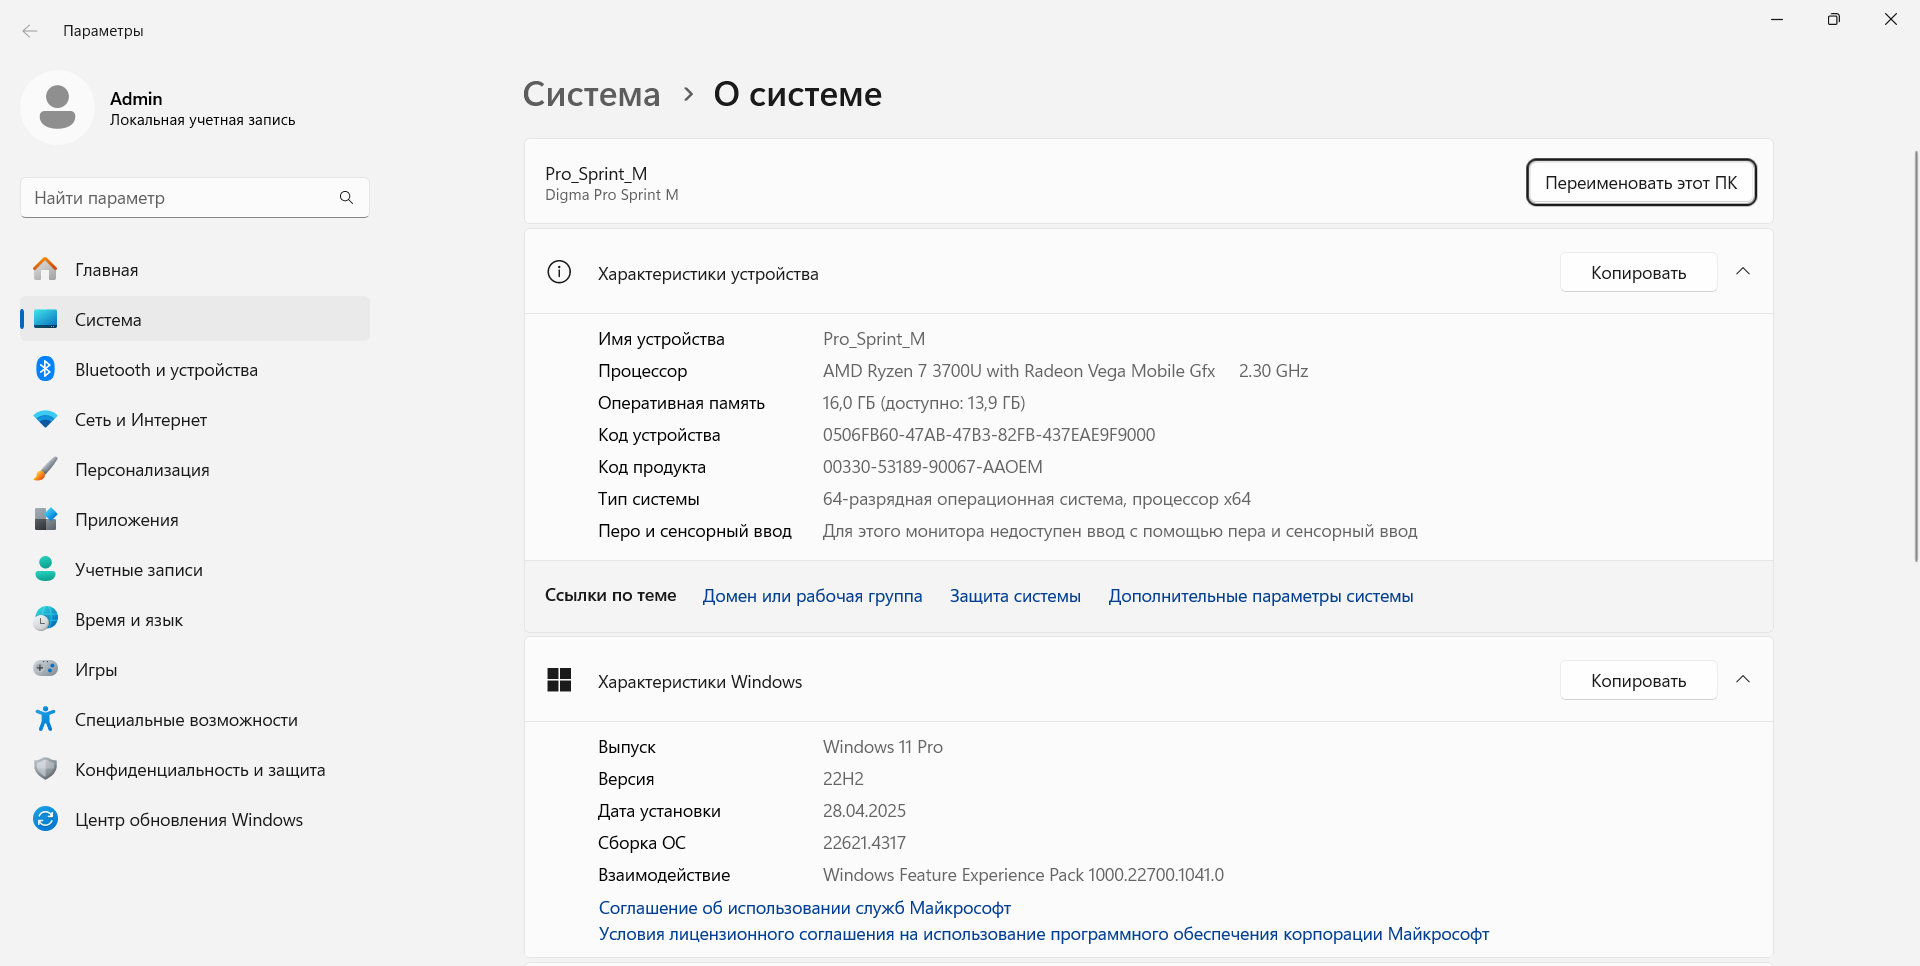Click the Windows logo beside Характеристики Windows
1920x966 pixels.
pos(559,680)
